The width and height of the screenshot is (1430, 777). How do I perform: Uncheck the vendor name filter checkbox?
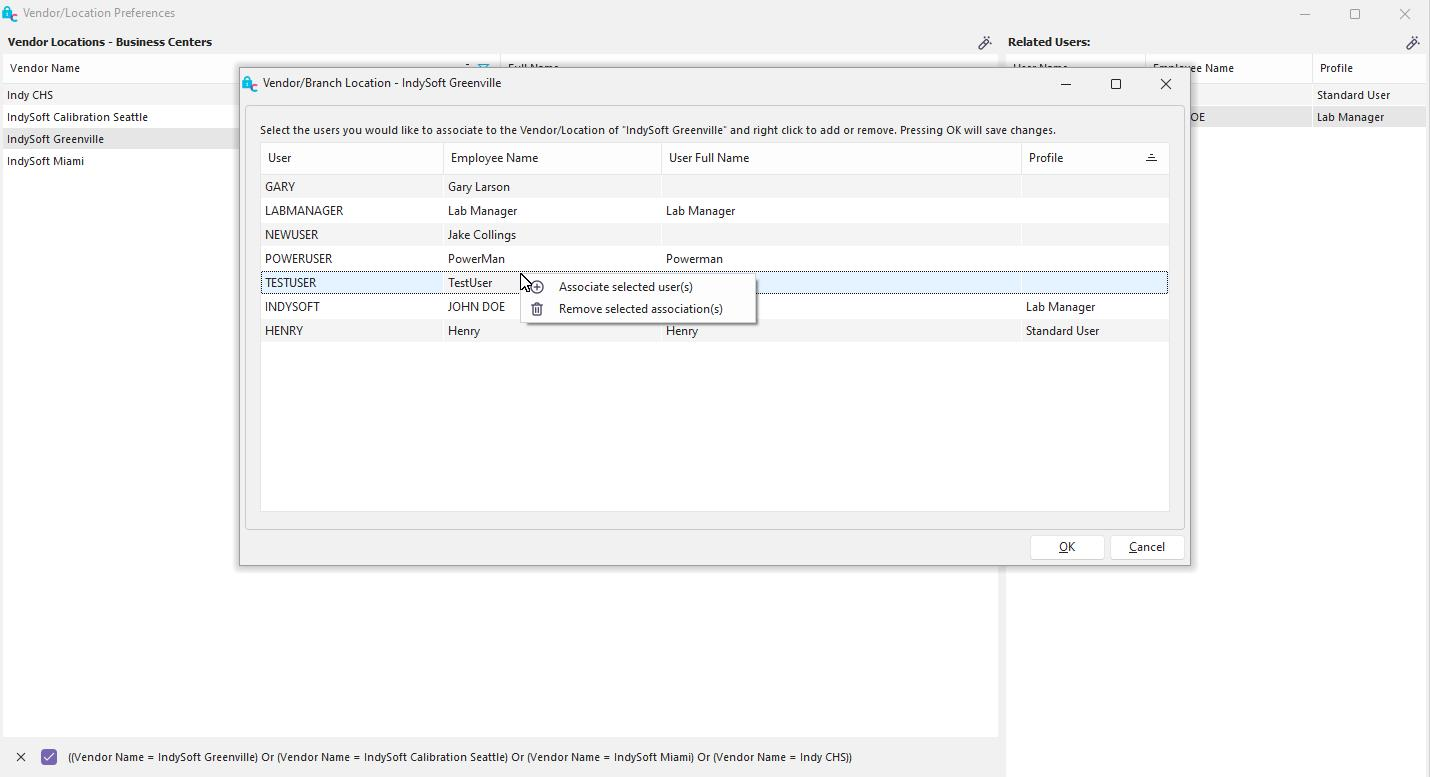[x=49, y=757]
